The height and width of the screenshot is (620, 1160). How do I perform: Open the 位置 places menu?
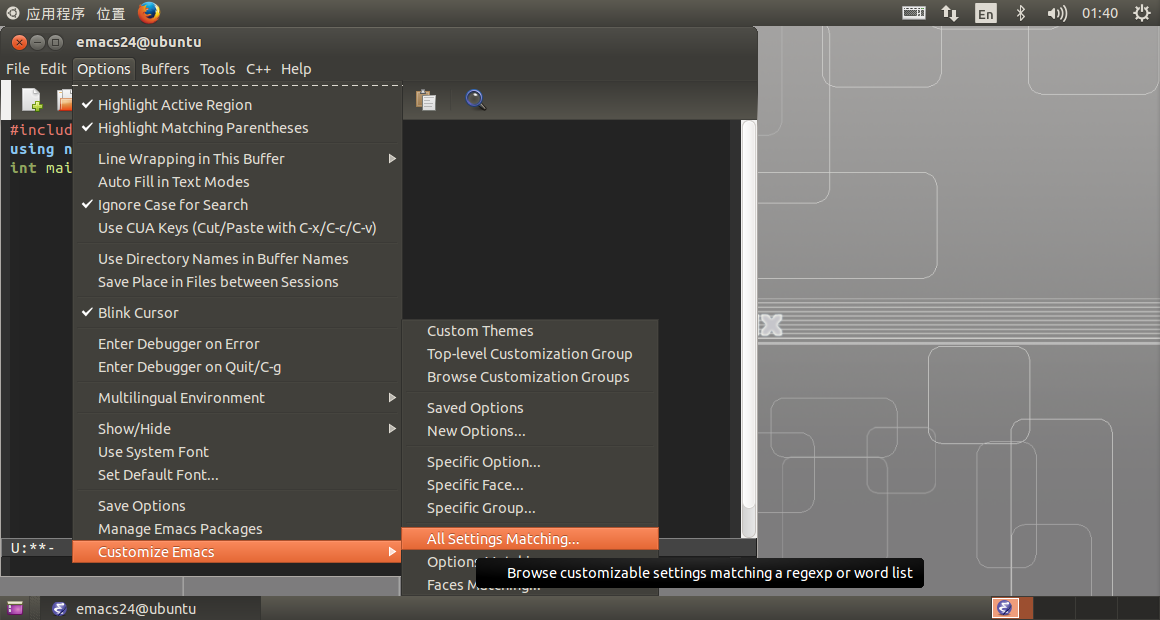110,13
